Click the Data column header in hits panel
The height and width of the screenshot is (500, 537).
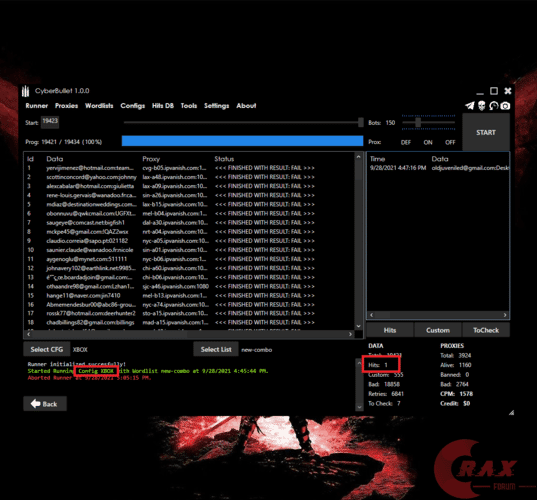click(440, 159)
